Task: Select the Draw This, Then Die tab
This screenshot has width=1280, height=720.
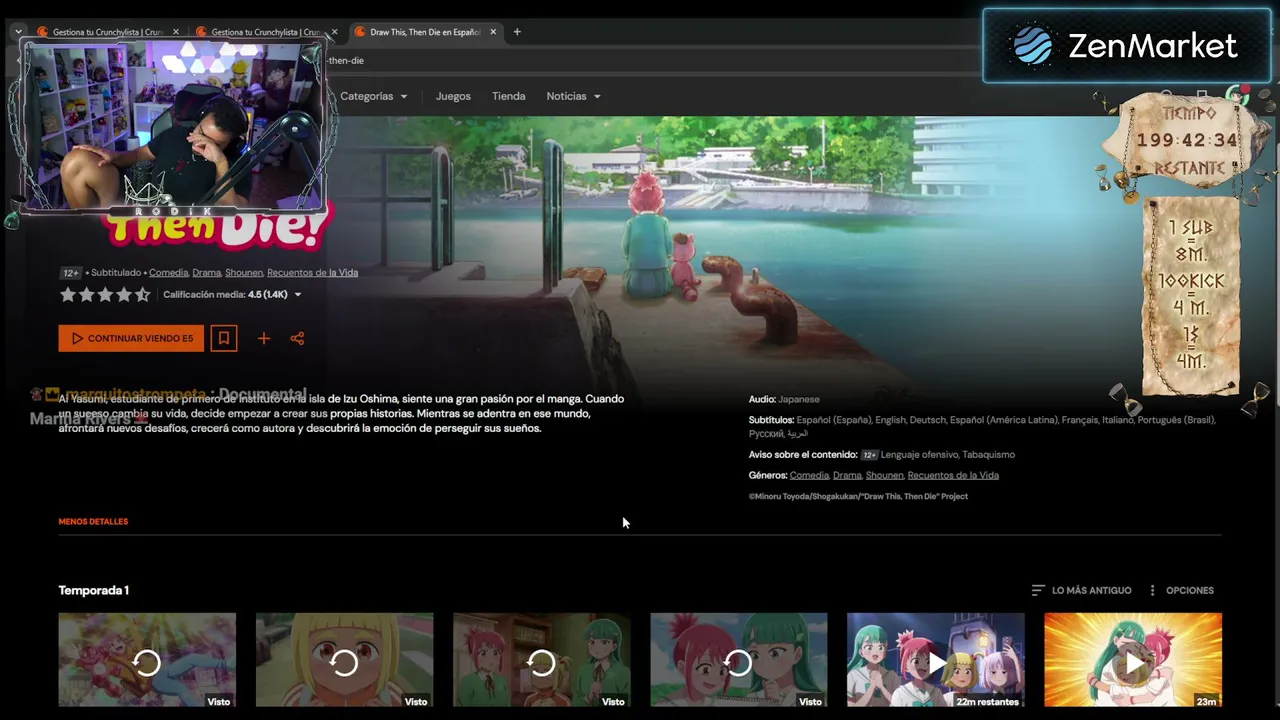Action: [425, 32]
